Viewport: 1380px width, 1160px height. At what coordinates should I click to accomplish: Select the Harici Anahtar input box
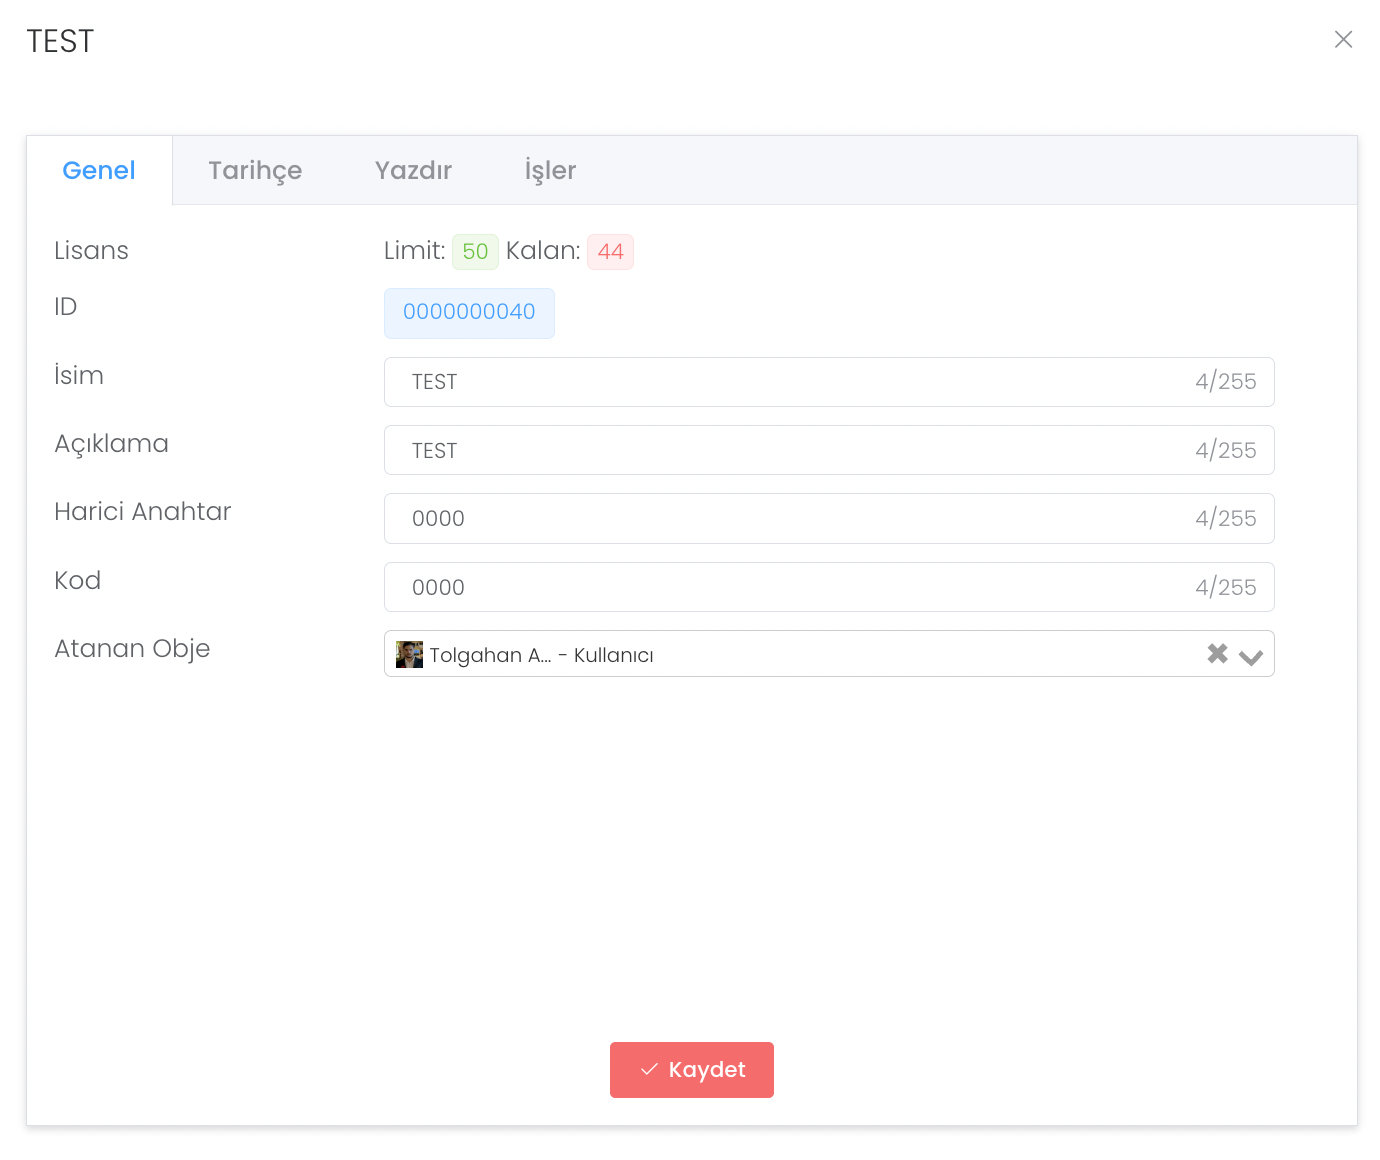click(x=790, y=518)
